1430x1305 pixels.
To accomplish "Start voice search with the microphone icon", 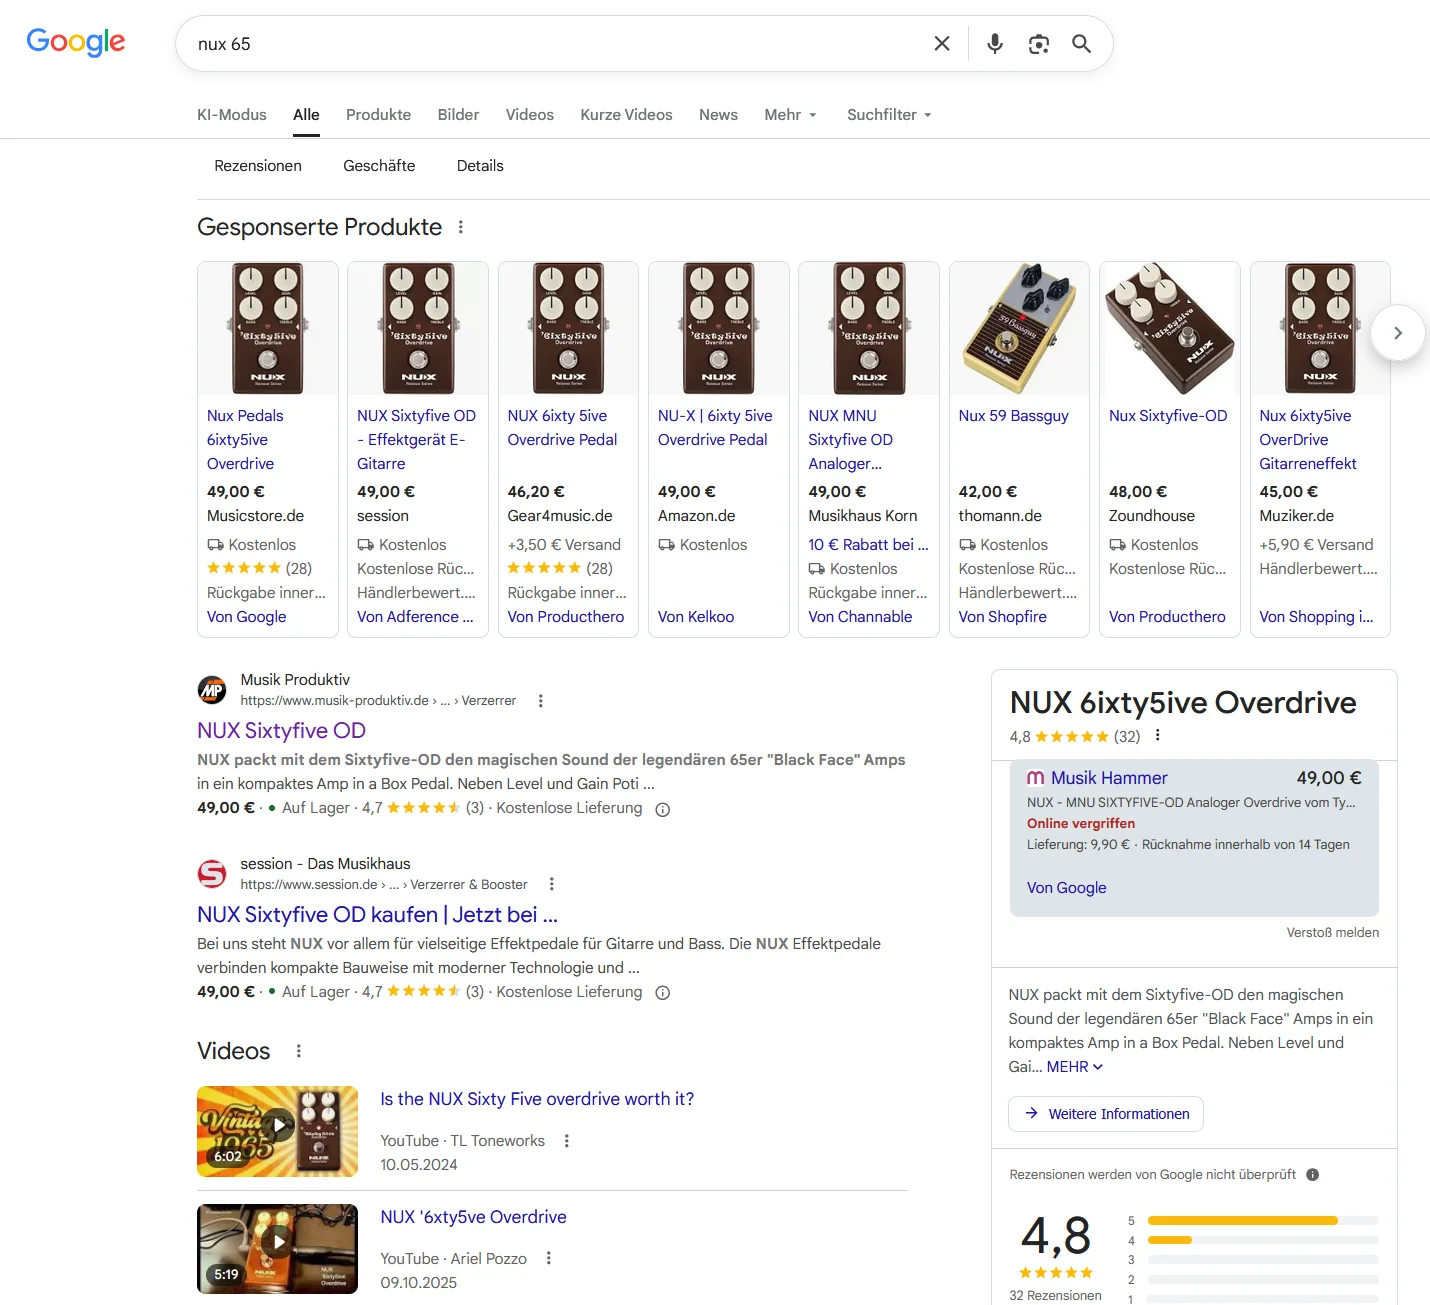I will 995,44.
